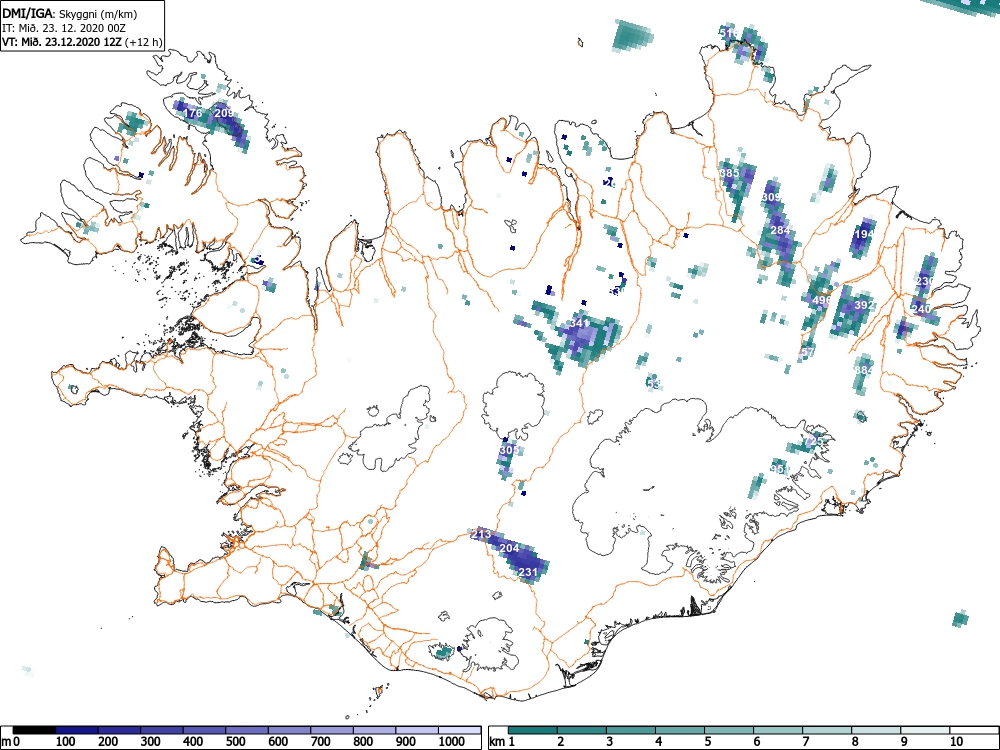Click the visibility value '725' on the map
This screenshot has width=1000, height=750.
(x=815, y=441)
